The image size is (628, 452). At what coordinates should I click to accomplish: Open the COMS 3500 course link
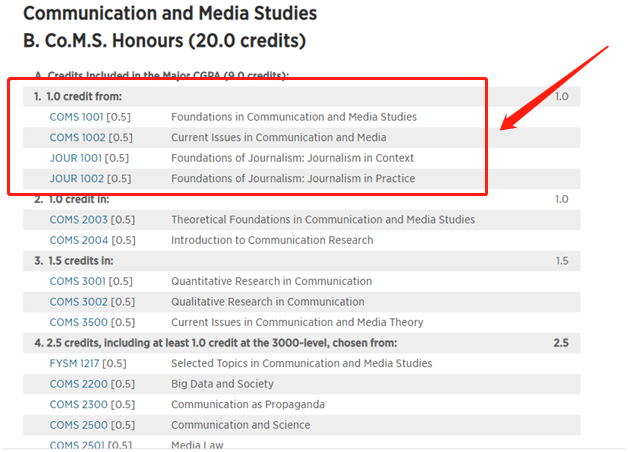(x=78, y=322)
